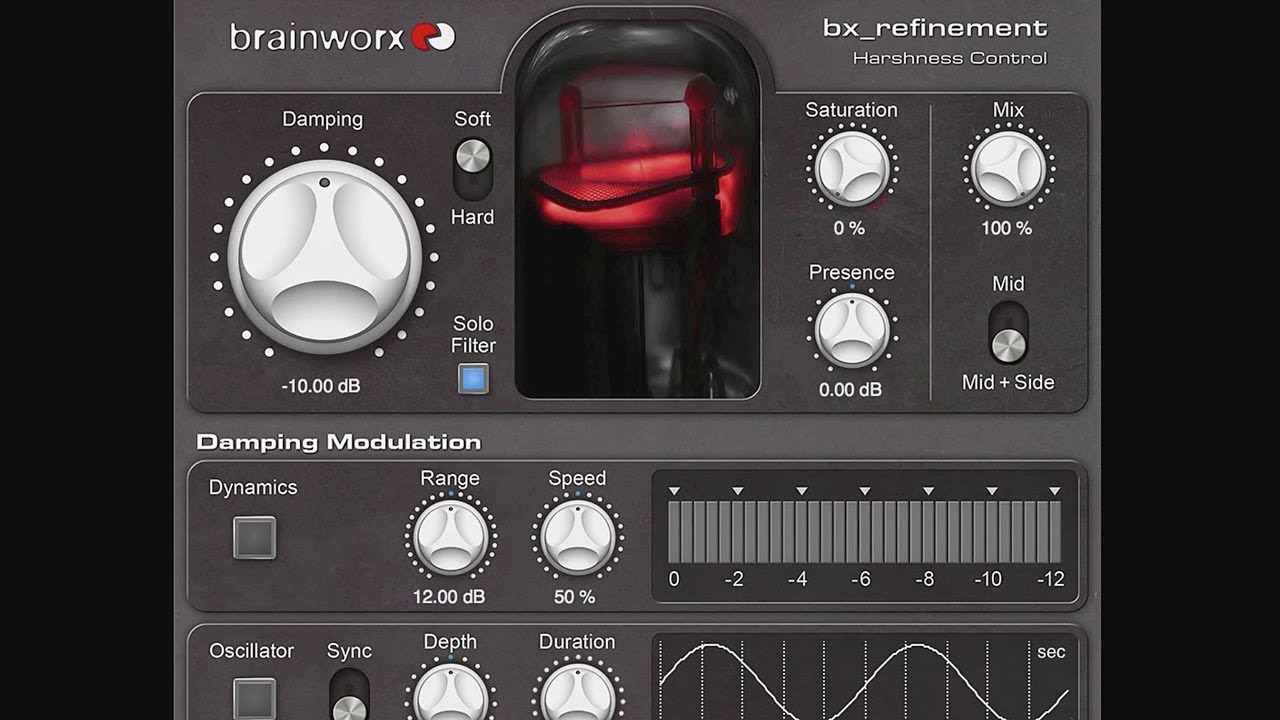
Task: Click the bx_refinement plugin title
Action: 935,28
